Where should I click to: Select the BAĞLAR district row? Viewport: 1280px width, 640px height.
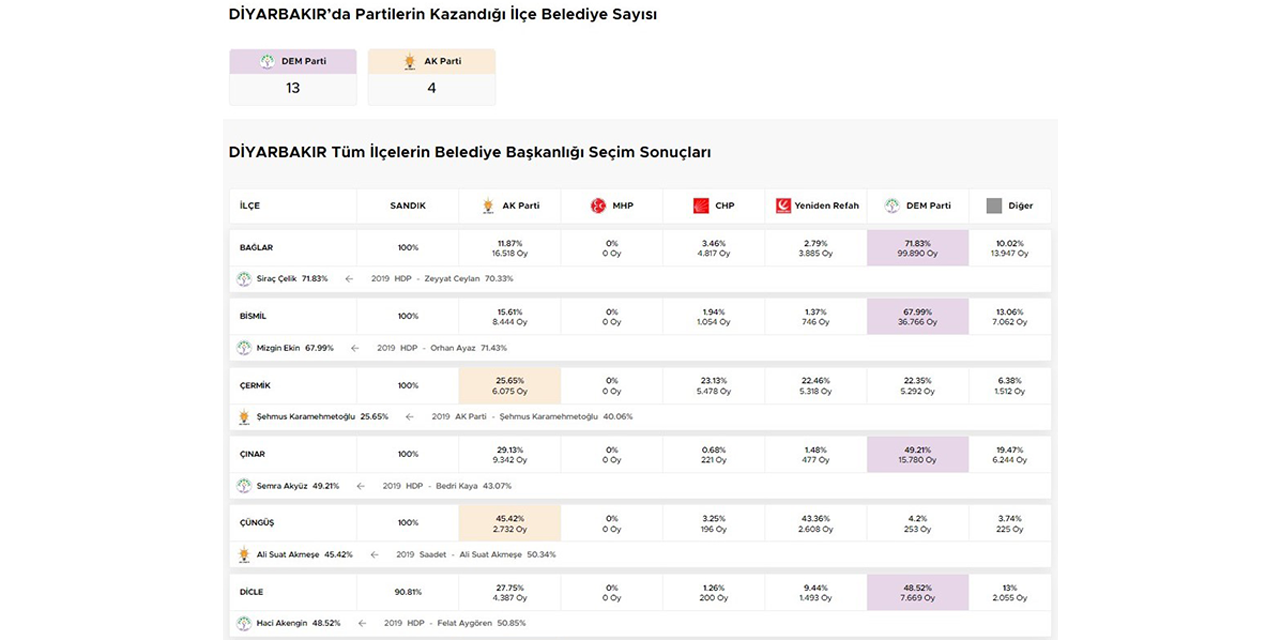pyautogui.click(x=257, y=248)
